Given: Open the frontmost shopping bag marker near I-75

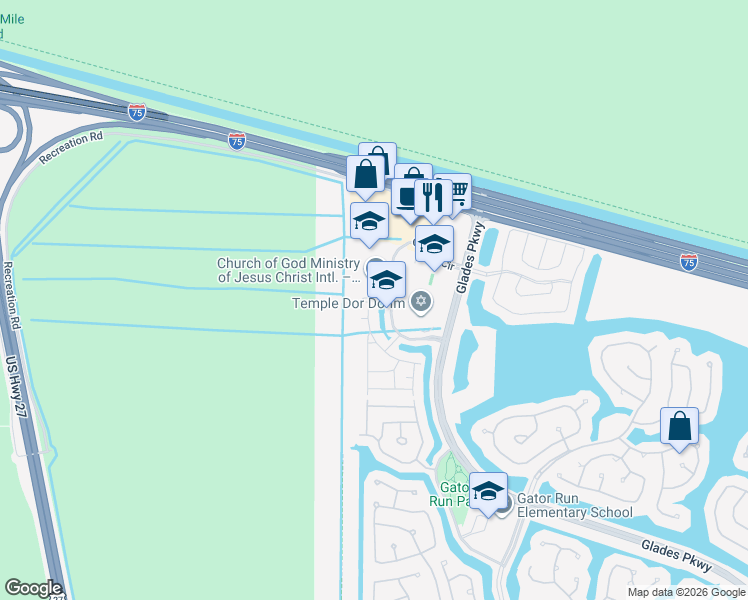Looking at the screenshot, I should pos(365,176).
